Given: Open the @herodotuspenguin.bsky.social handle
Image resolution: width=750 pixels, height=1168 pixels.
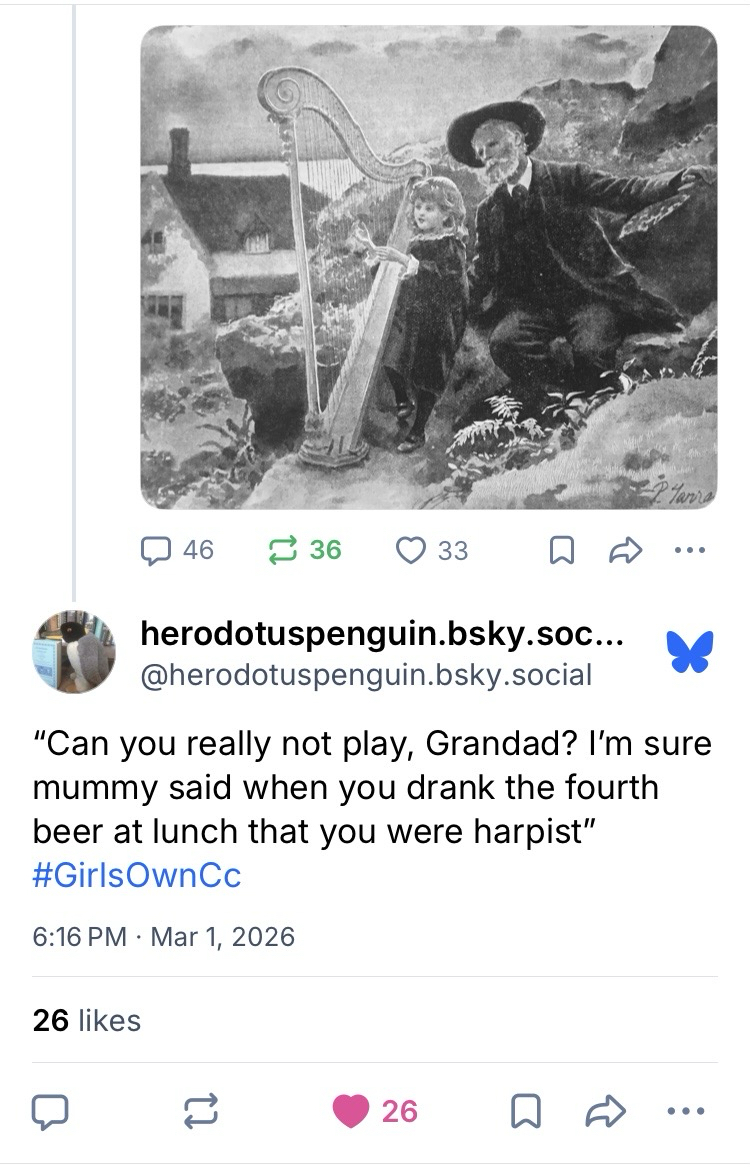Looking at the screenshot, I should pyautogui.click(x=367, y=675).
